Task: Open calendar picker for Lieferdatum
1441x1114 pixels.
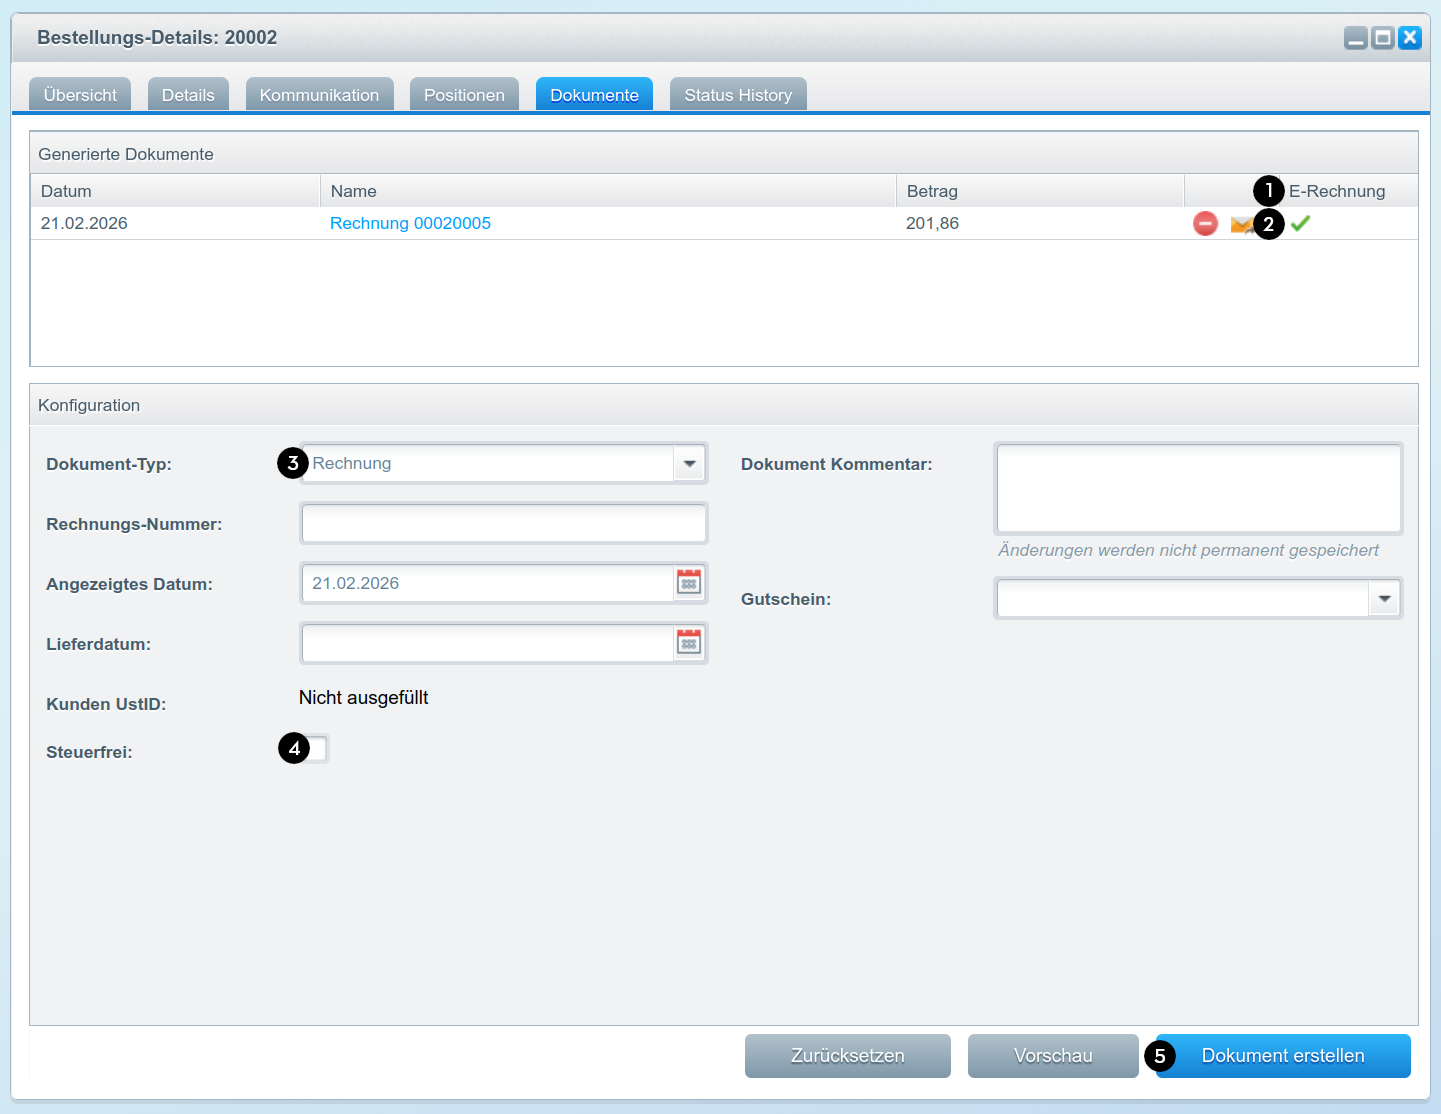Action: 689,643
